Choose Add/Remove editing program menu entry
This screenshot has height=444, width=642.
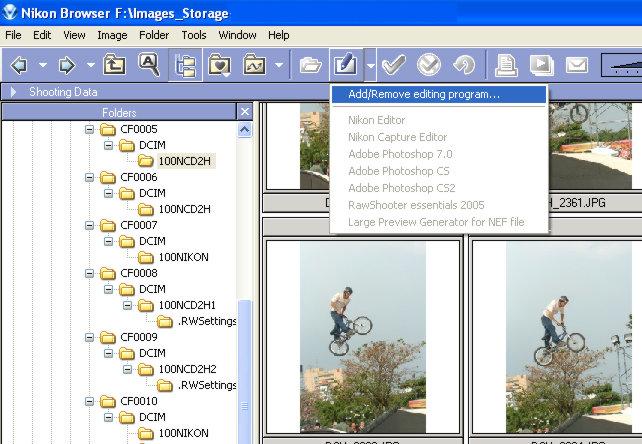pos(439,94)
